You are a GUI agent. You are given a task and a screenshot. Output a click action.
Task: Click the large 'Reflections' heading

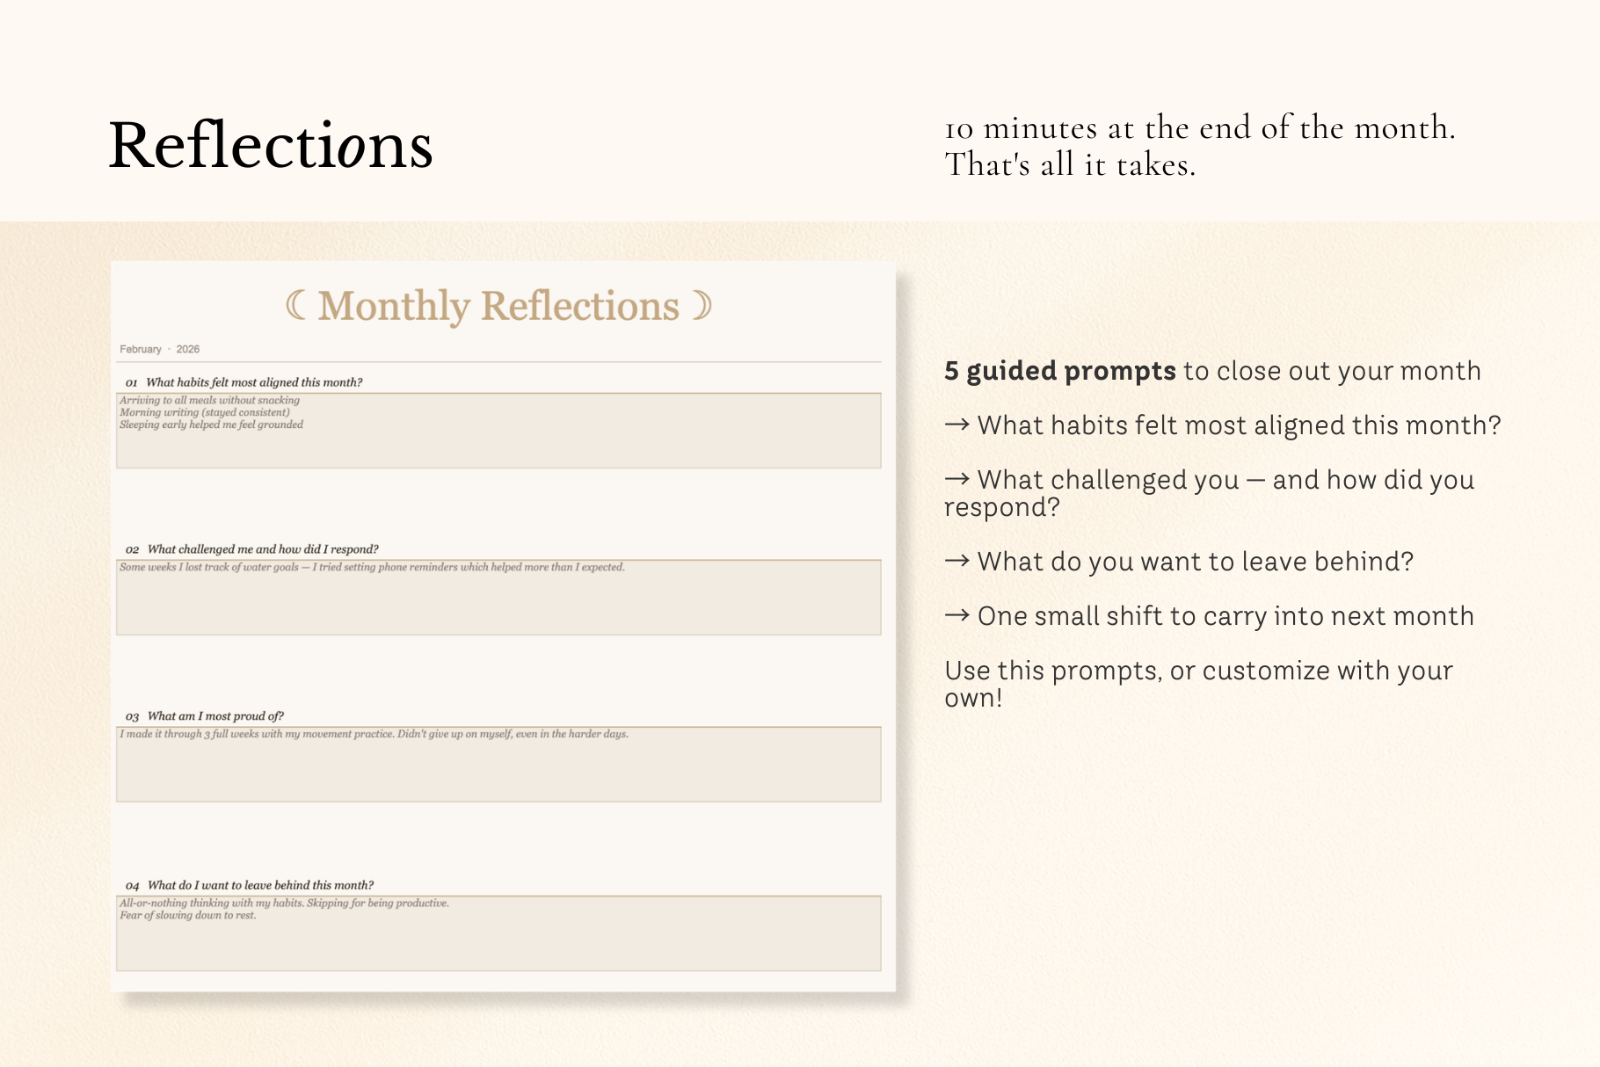tap(270, 146)
